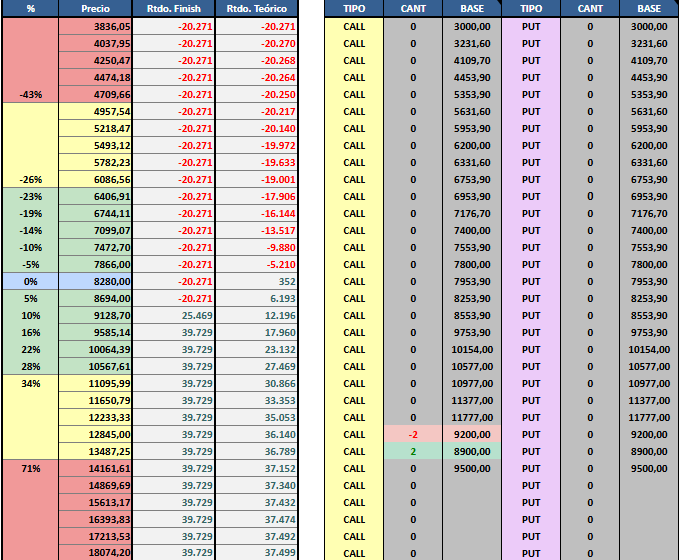Click the % column header

[x=30, y=8]
